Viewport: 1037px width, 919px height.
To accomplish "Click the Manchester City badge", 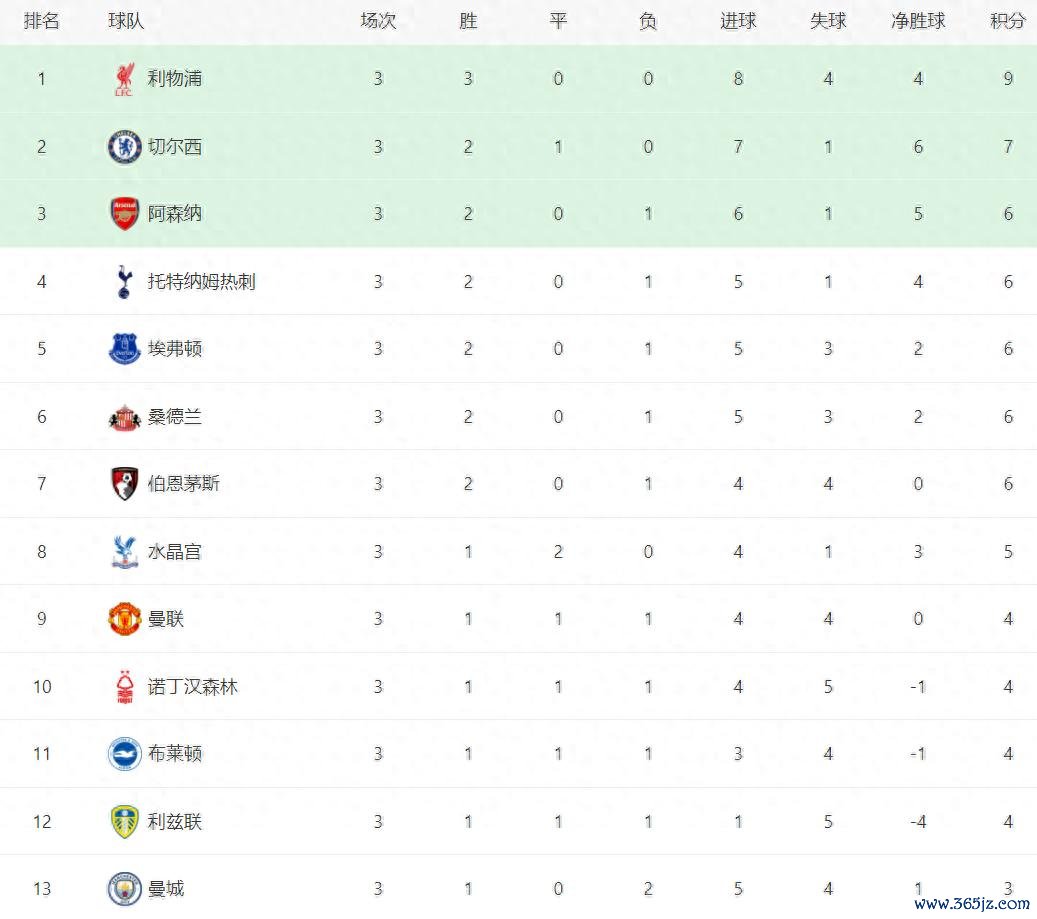I will point(124,889).
